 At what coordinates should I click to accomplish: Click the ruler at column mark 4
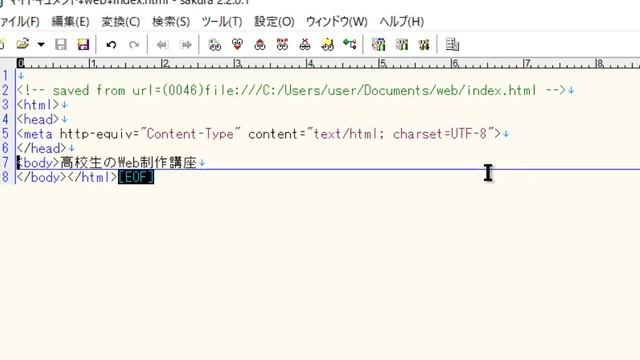(311, 63)
